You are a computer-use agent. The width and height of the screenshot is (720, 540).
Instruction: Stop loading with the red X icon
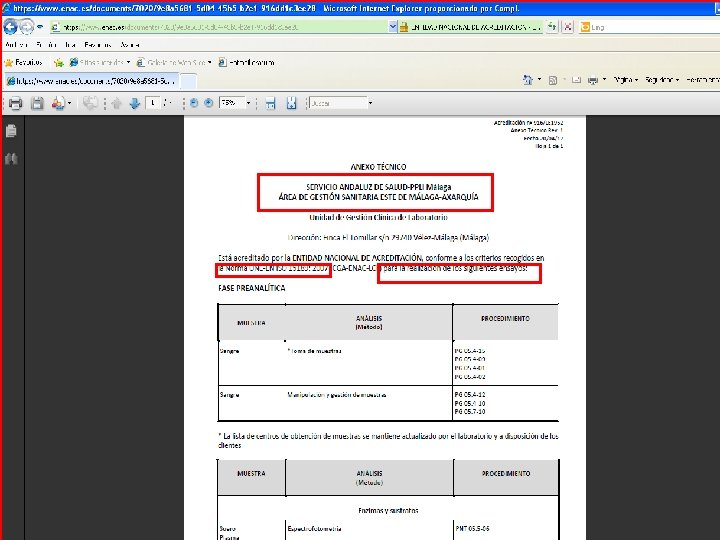coord(568,27)
